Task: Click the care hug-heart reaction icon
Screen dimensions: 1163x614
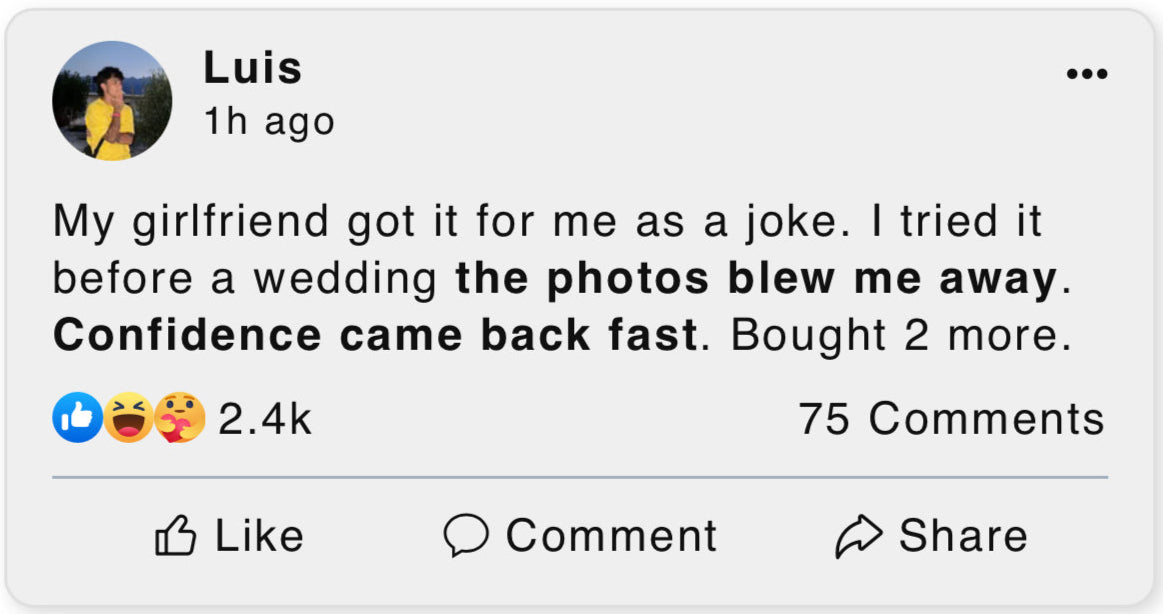Action: 180,418
